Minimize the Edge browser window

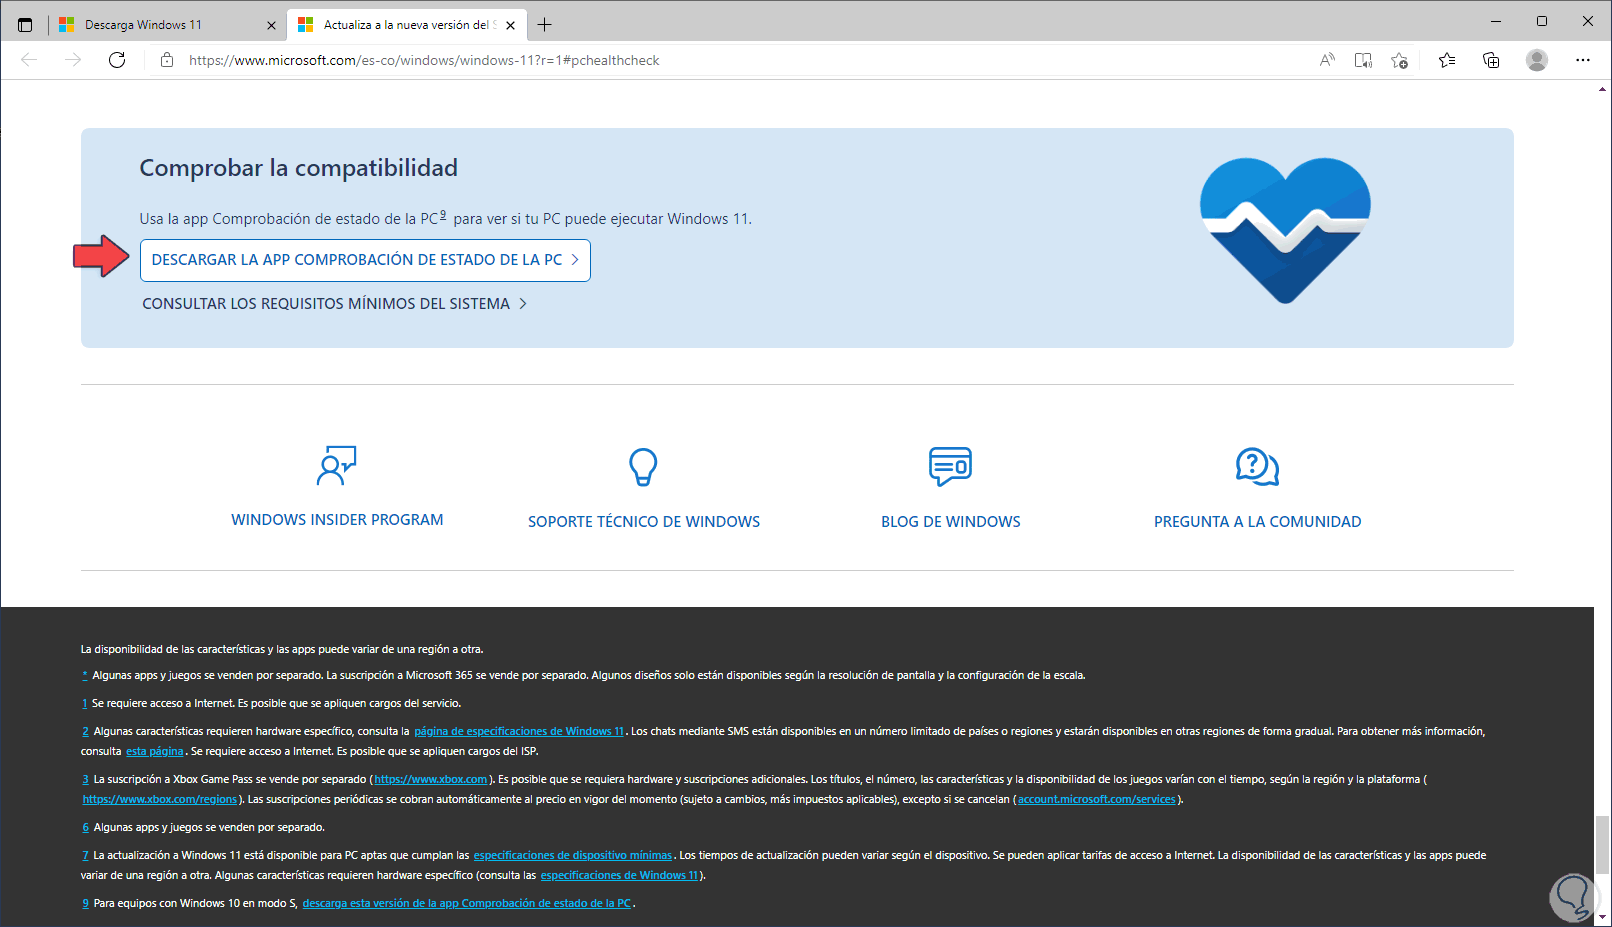click(x=1496, y=21)
